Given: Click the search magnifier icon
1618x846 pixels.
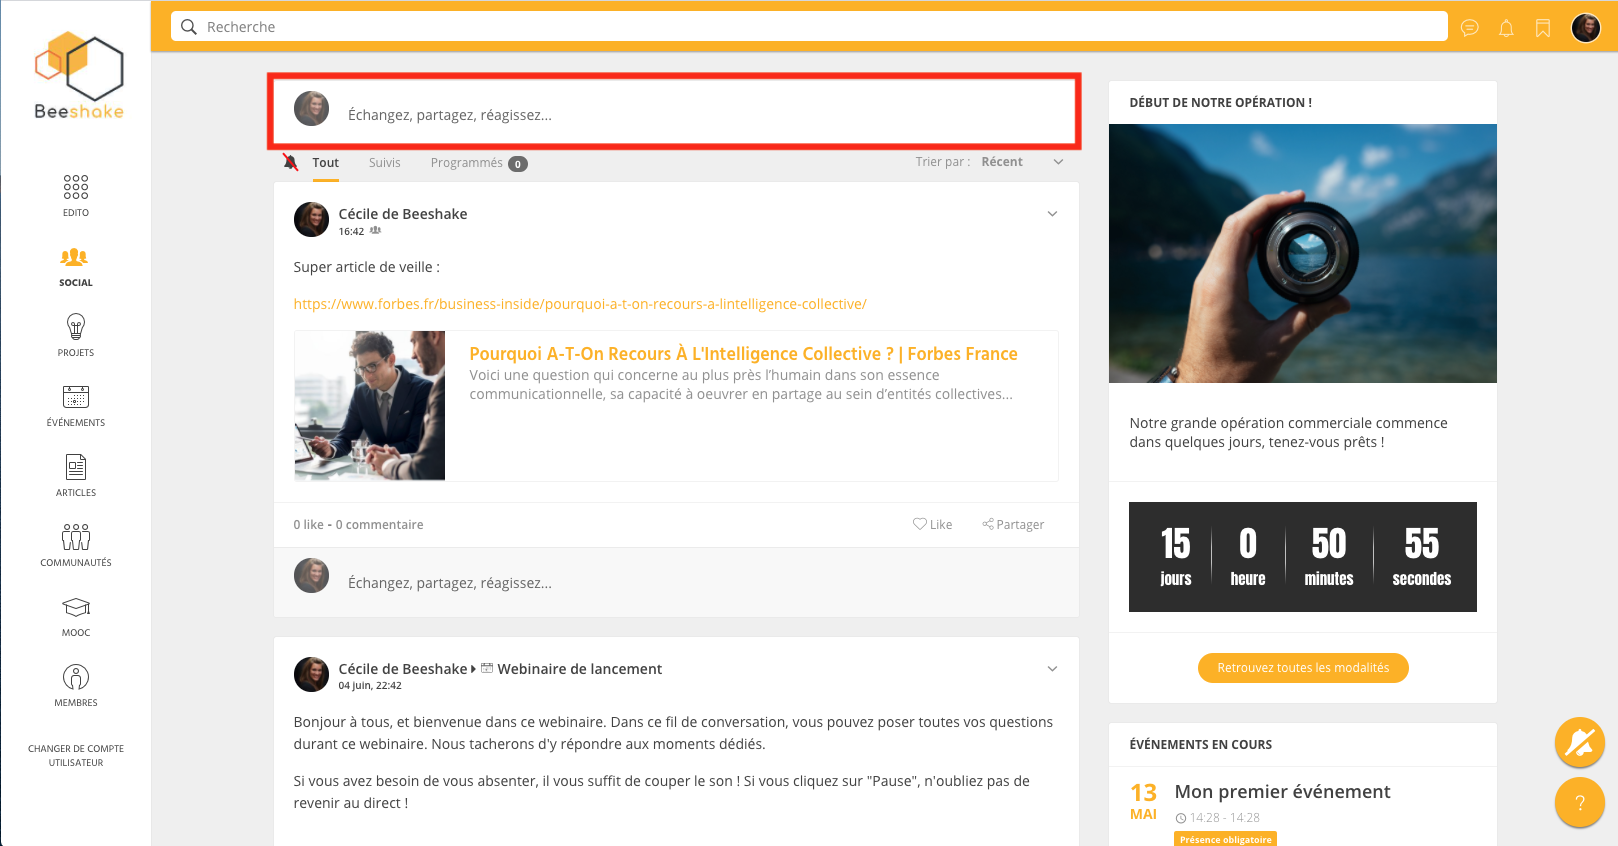Looking at the screenshot, I should pos(188,27).
